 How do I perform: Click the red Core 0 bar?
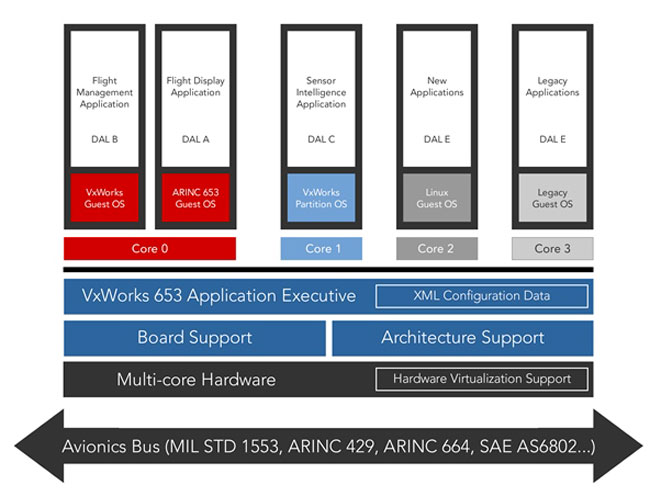(150, 249)
